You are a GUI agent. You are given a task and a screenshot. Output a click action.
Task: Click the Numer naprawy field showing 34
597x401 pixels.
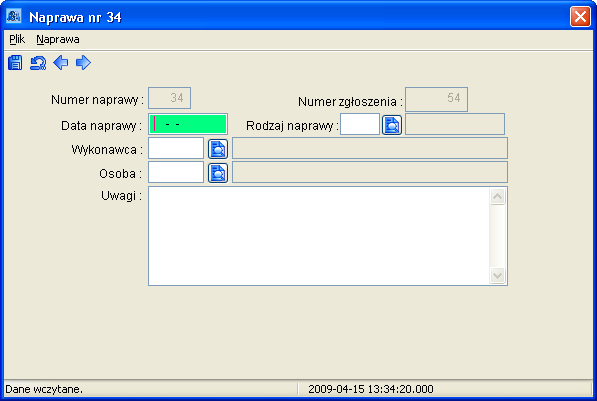click(x=169, y=98)
